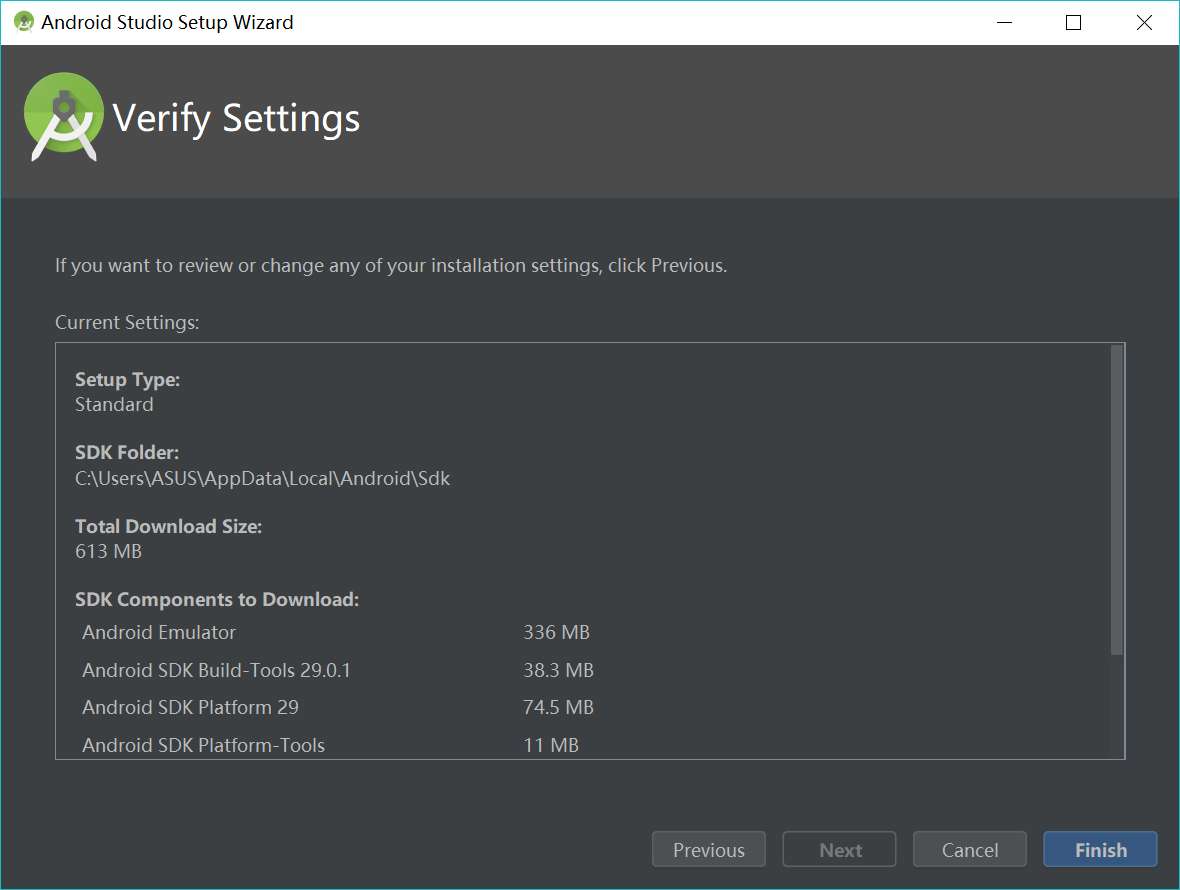Click the Android Studio logo in header
1180x890 pixels.
point(64,117)
